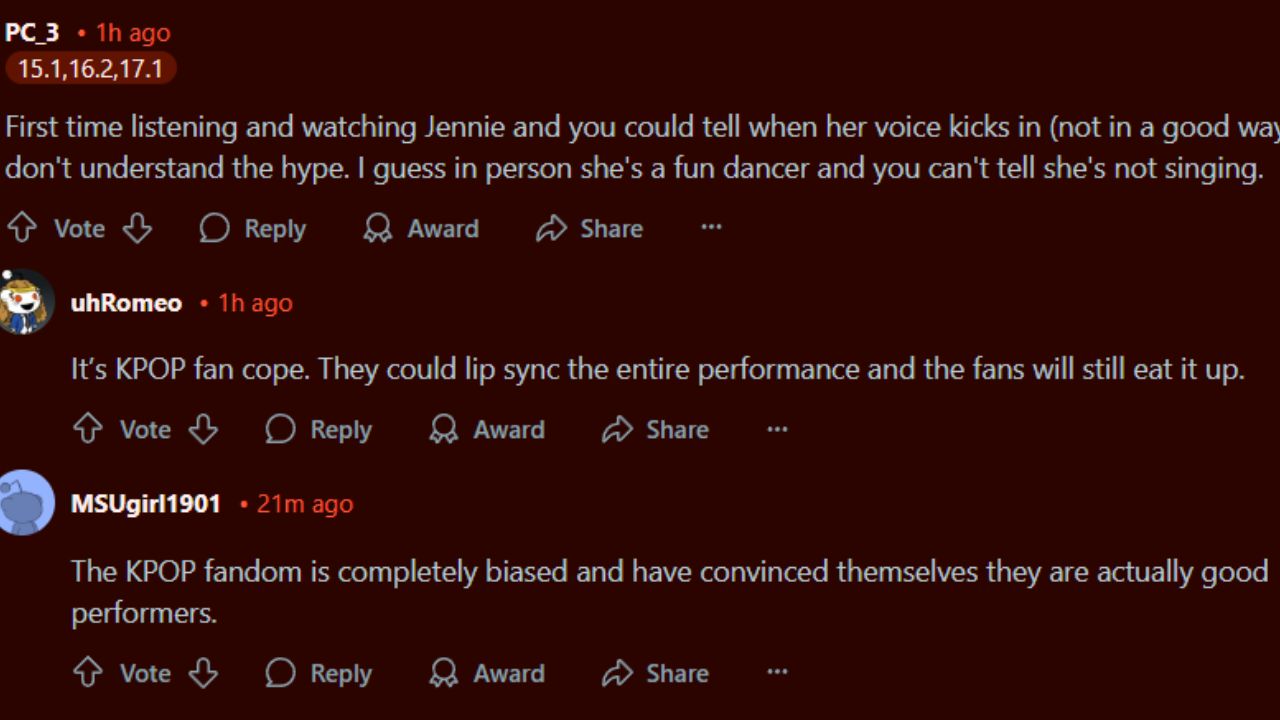The height and width of the screenshot is (720, 1280).
Task: Open more options on PC_3's comment
Action: 711,228
